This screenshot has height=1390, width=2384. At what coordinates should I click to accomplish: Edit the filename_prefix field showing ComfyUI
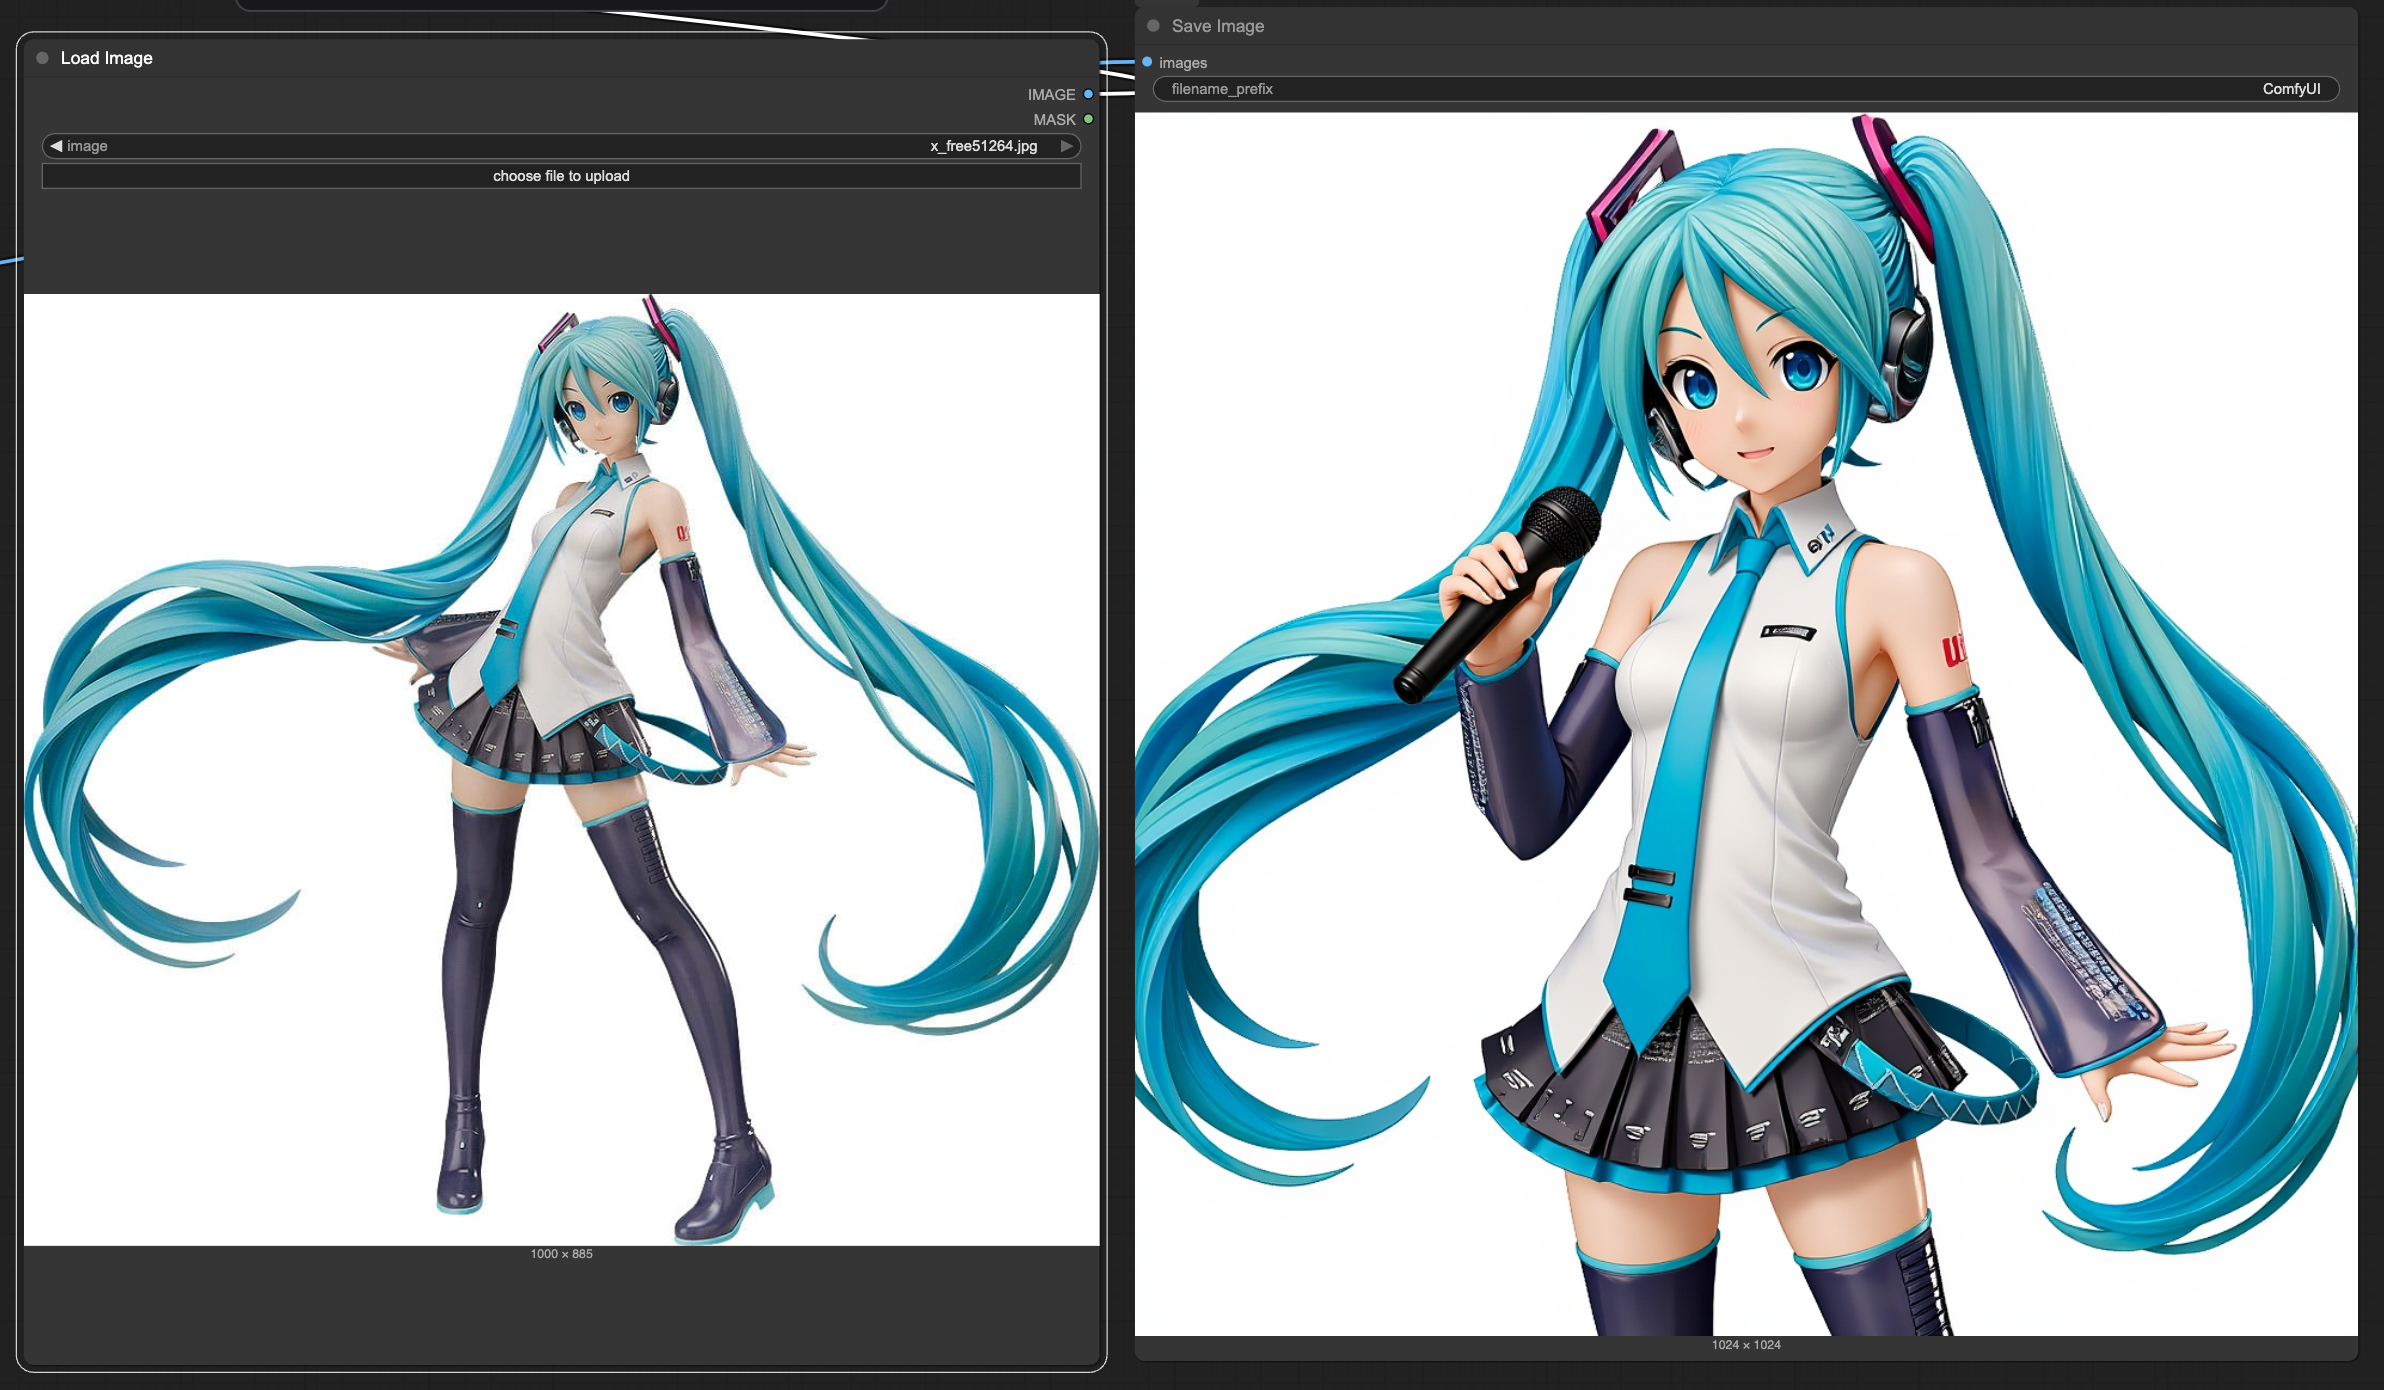1745,89
